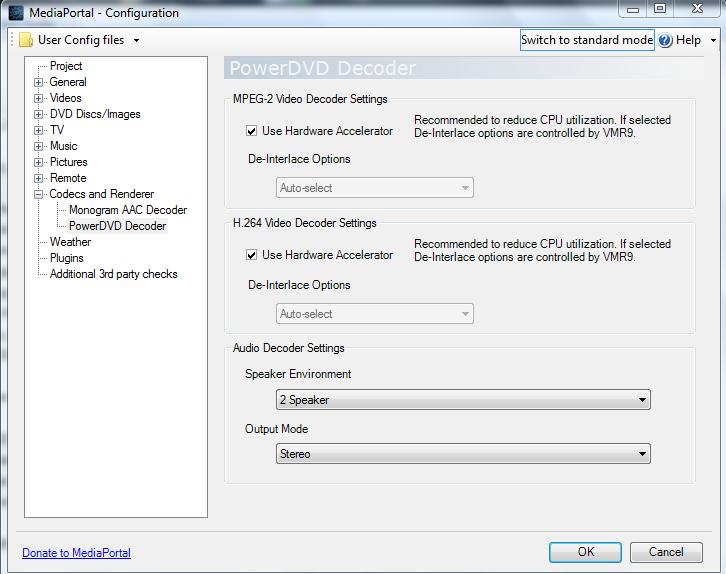Open the Help menu
Viewport: 726px width, 574px height.
point(688,40)
